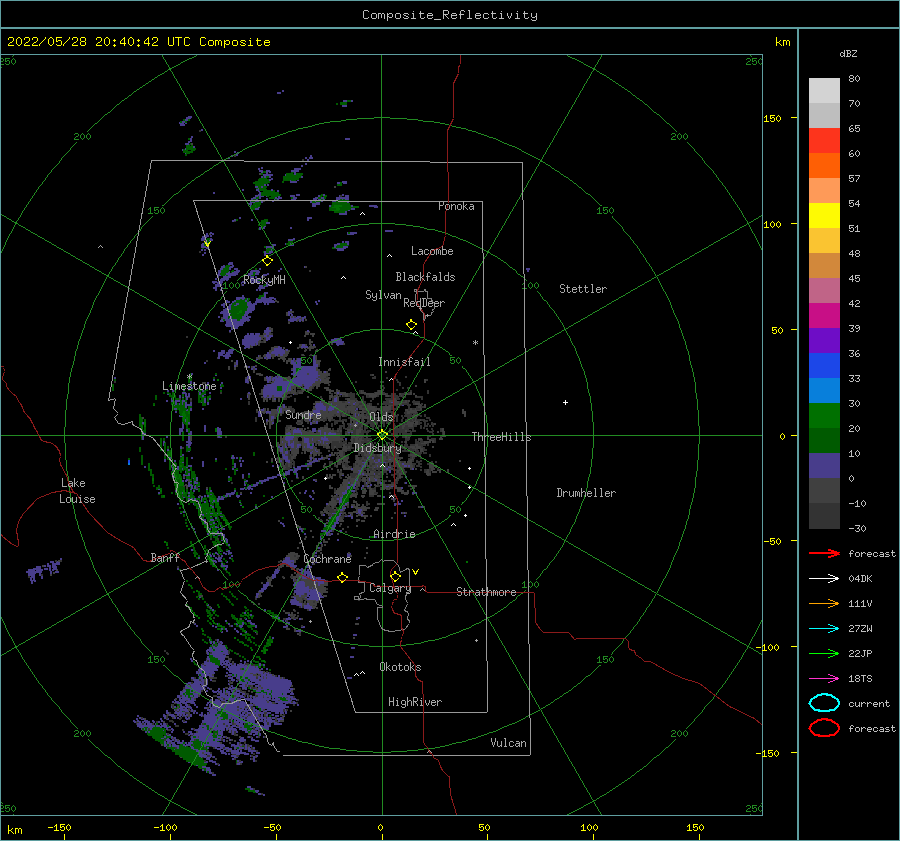
Task: Click the Cochrane town label
Action: (327, 559)
